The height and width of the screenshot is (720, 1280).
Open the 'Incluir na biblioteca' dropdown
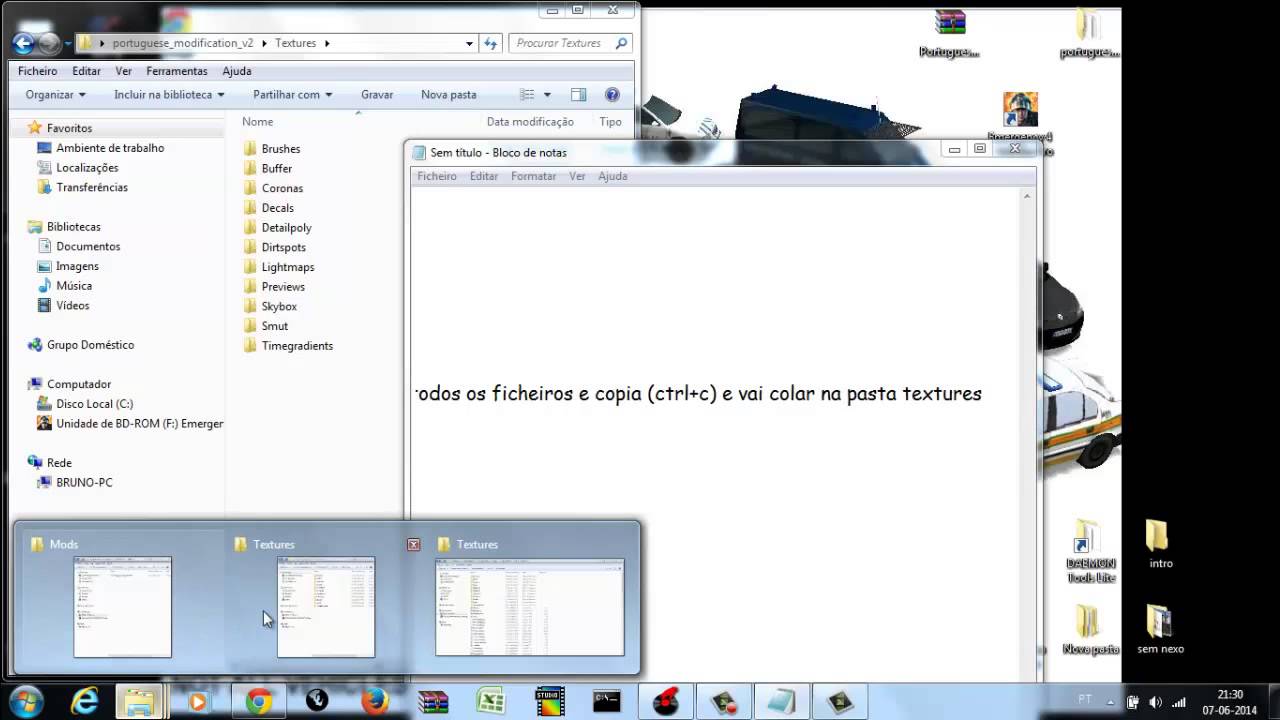click(x=169, y=95)
